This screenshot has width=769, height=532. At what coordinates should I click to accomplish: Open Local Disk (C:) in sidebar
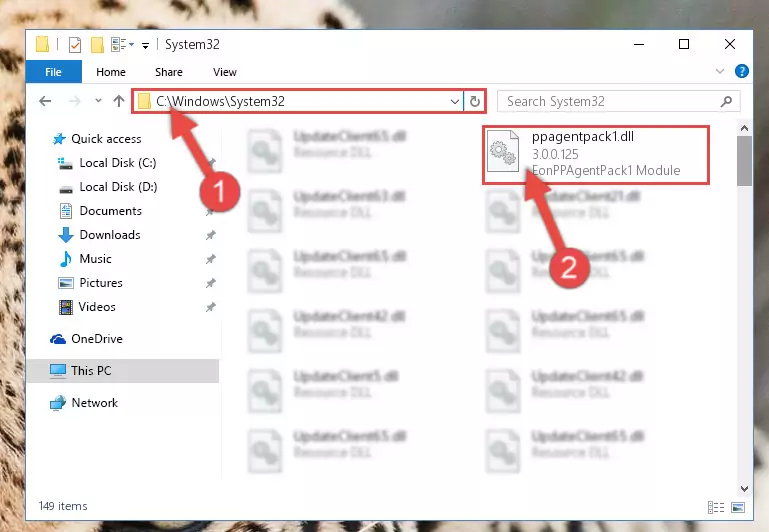pyautogui.click(x=107, y=163)
